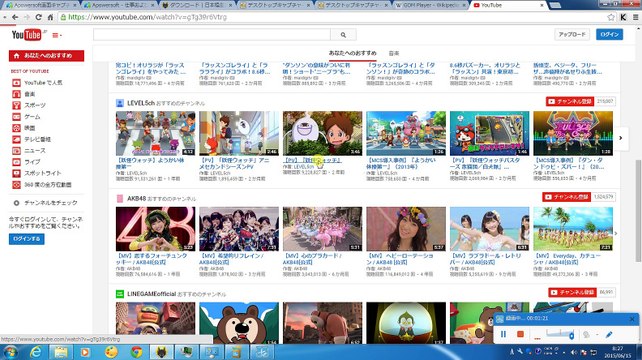
Task: Click the ログインする sidebar button
Action: (27, 239)
